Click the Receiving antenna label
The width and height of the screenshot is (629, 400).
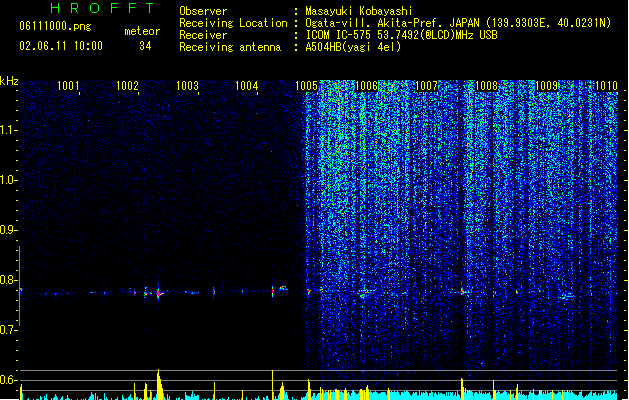point(230,47)
